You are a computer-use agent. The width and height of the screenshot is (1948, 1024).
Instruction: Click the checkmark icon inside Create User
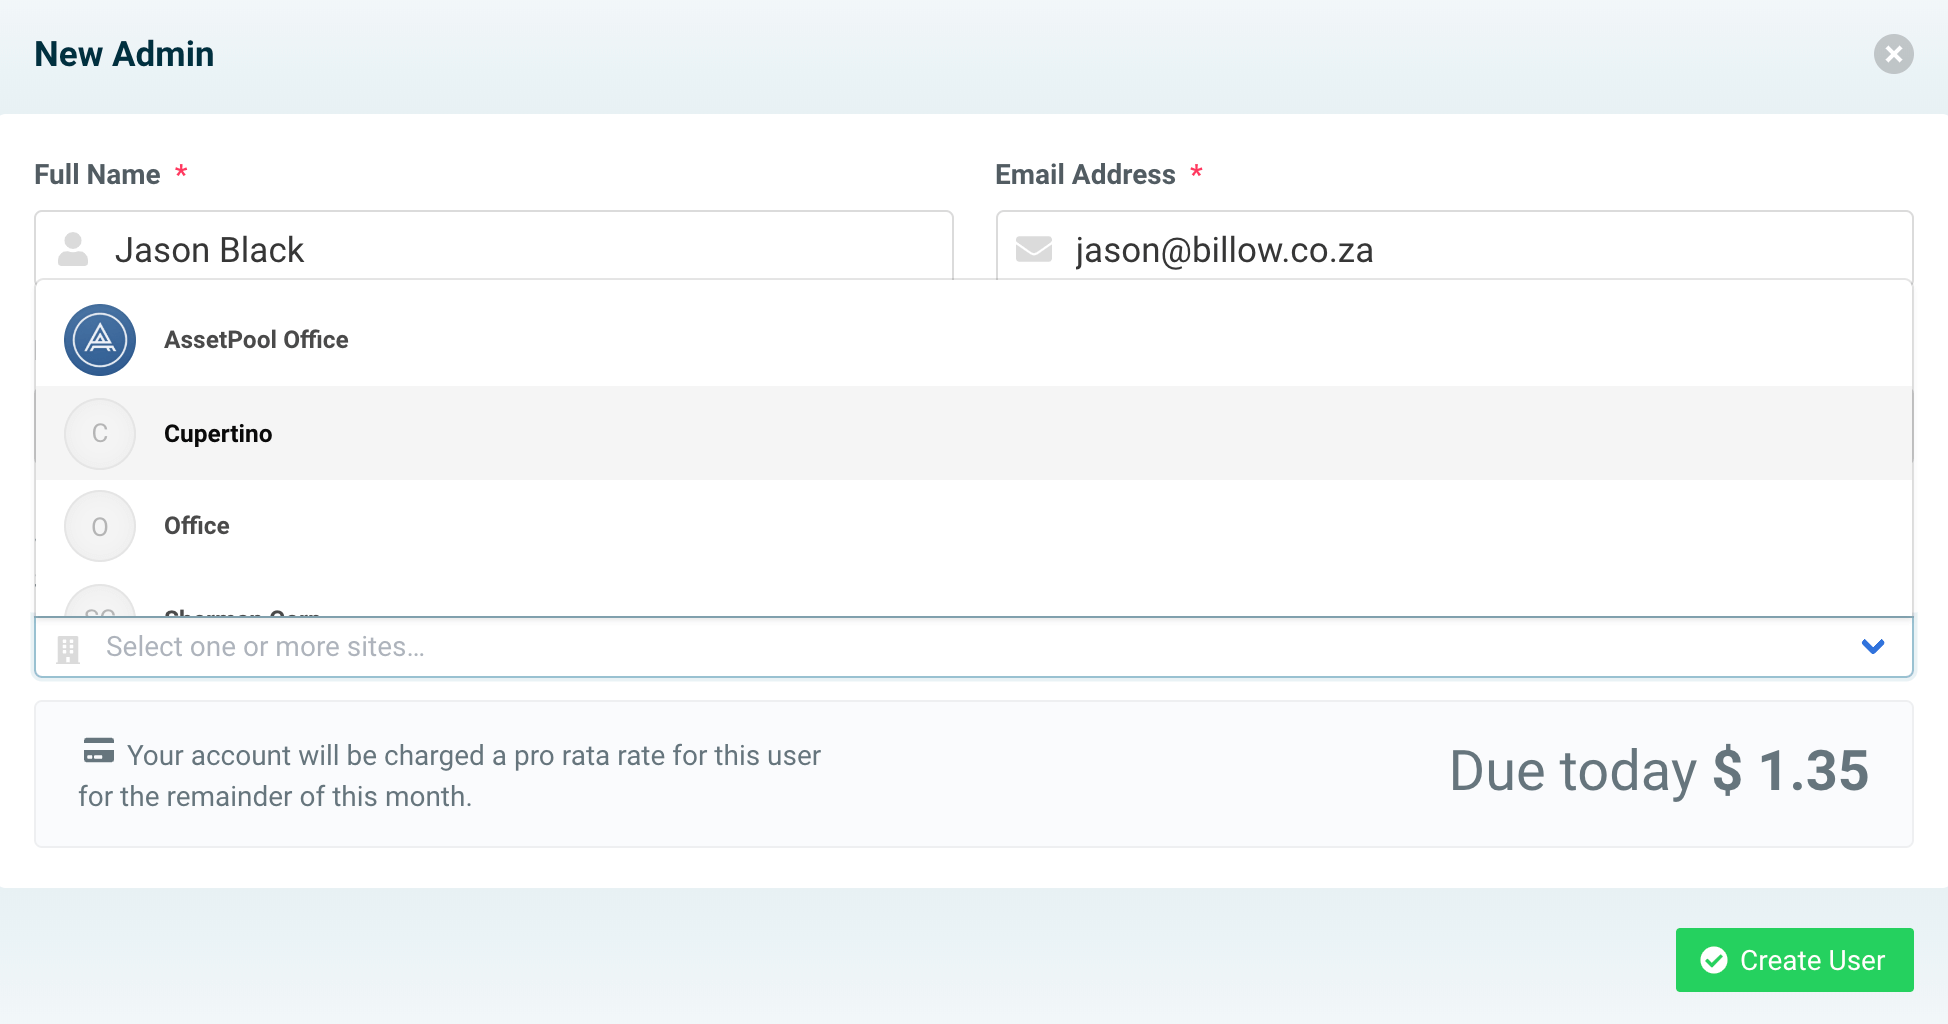pos(1714,960)
